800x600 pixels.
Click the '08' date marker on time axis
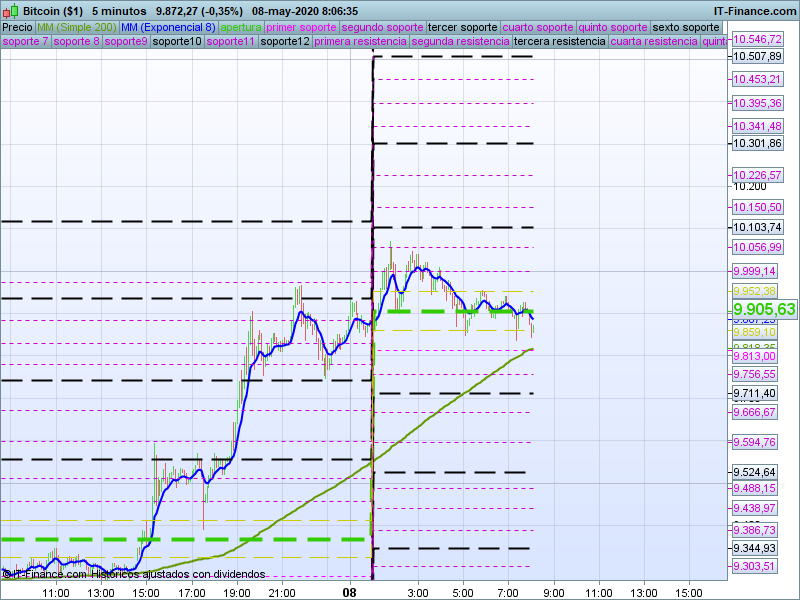click(x=349, y=592)
